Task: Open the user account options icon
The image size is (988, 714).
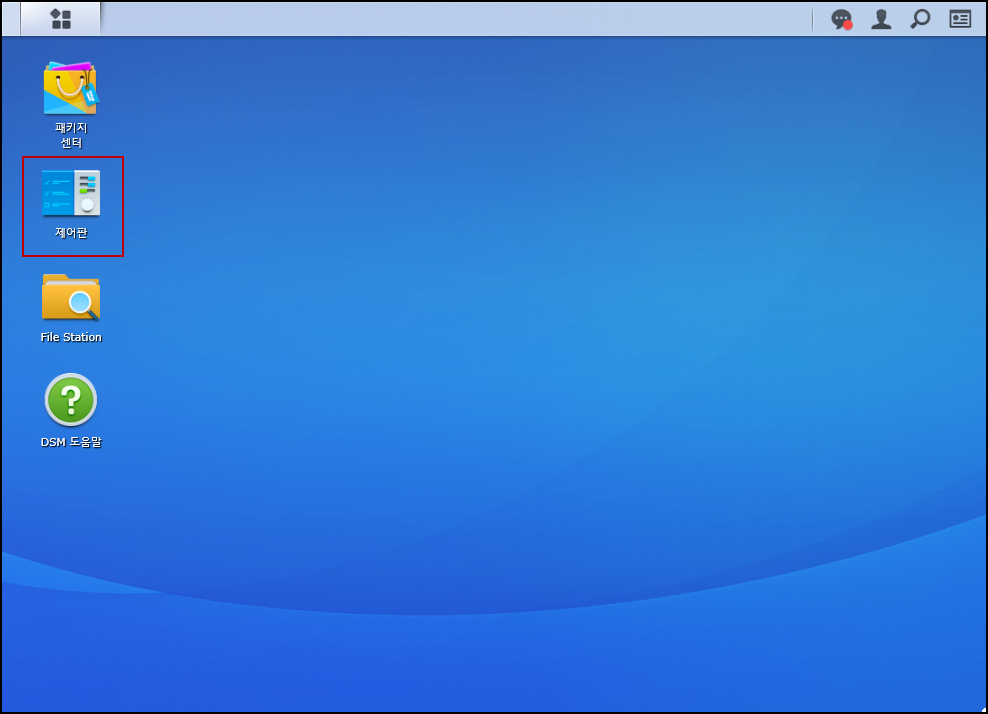Action: [881, 19]
